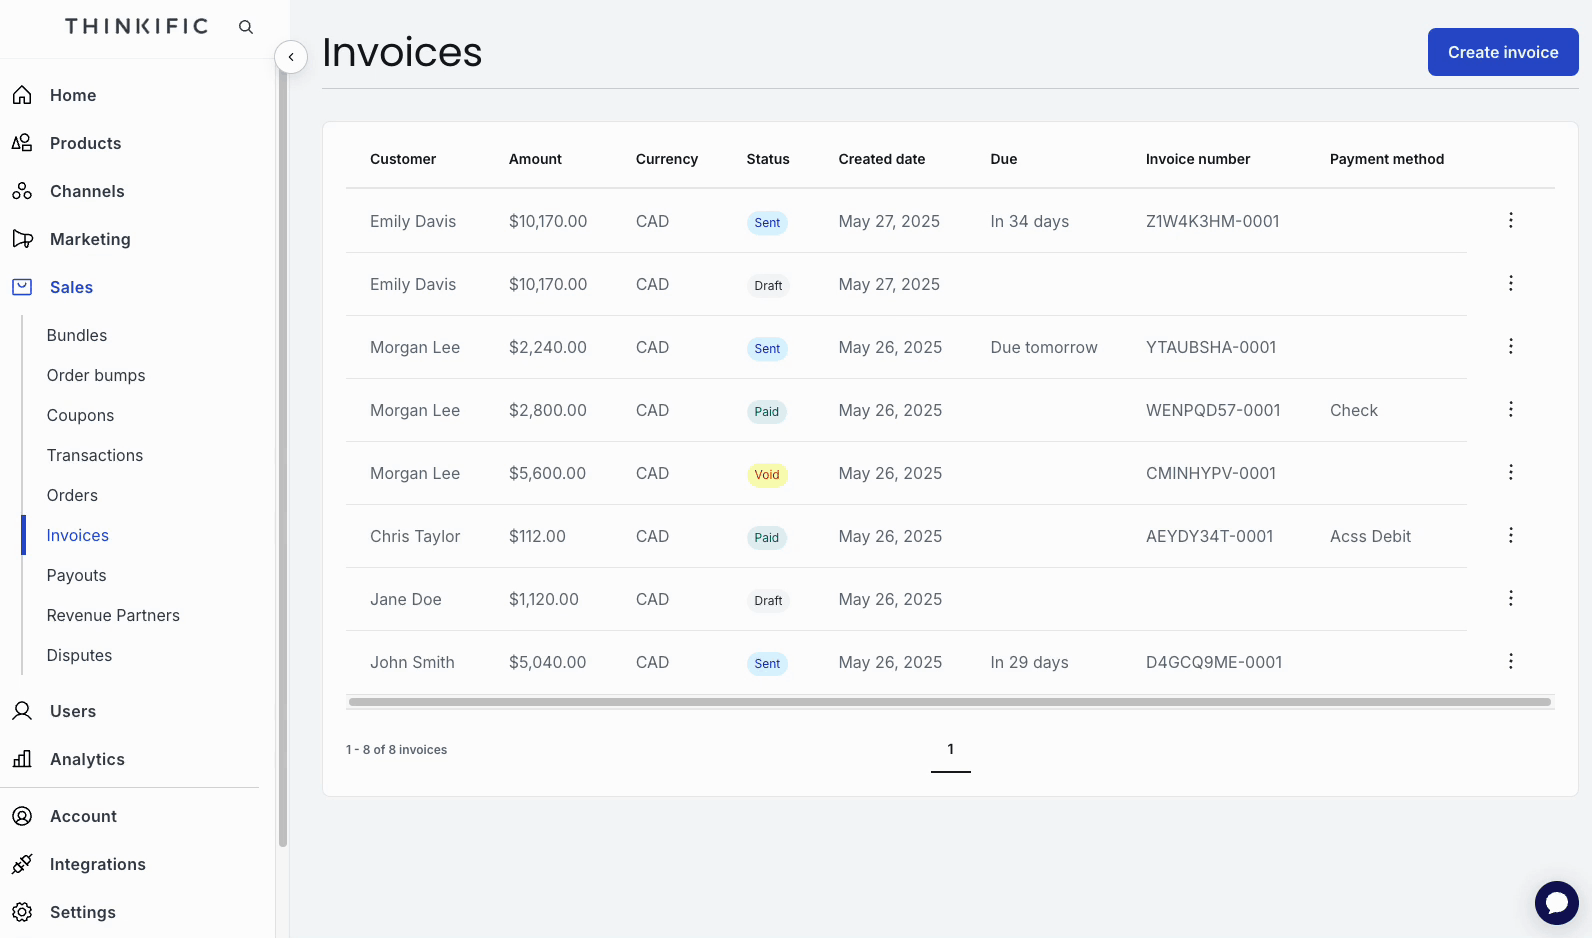Image resolution: width=1592 pixels, height=938 pixels.
Task: Click the Created date column header
Action: point(882,159)
